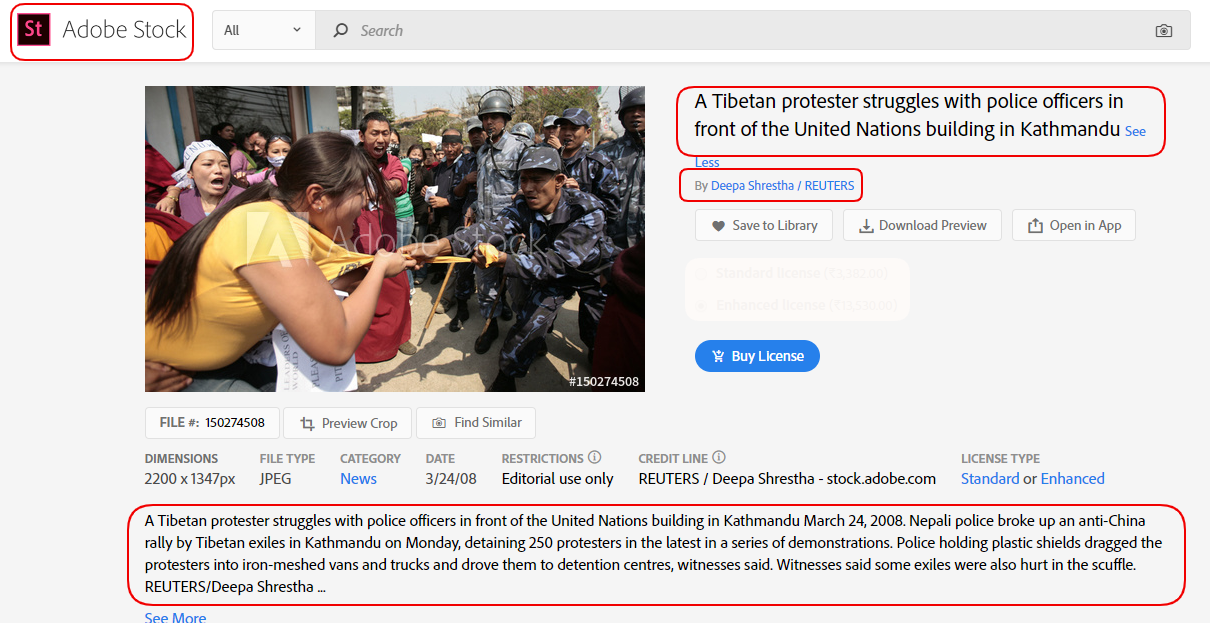Screen dimensions: 1210x623
Task: Click the Open in App button
Action: (x=1074, y=225)
